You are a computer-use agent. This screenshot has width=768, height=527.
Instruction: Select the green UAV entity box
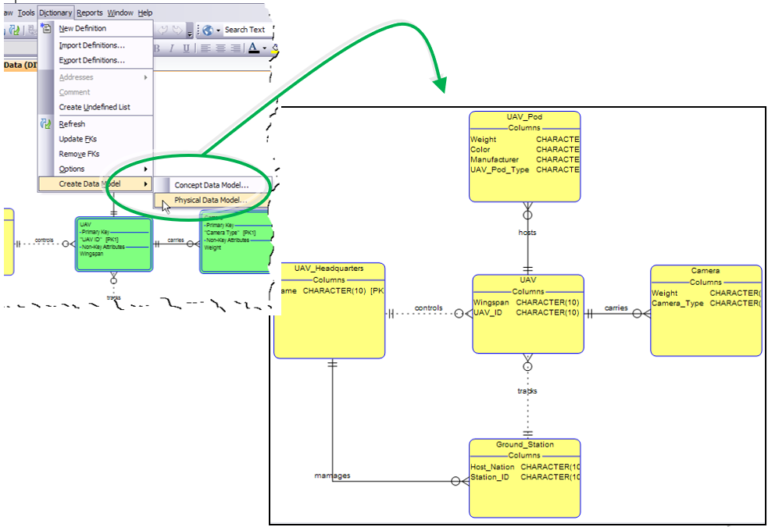pyautogui.click(x=113, y=244)
